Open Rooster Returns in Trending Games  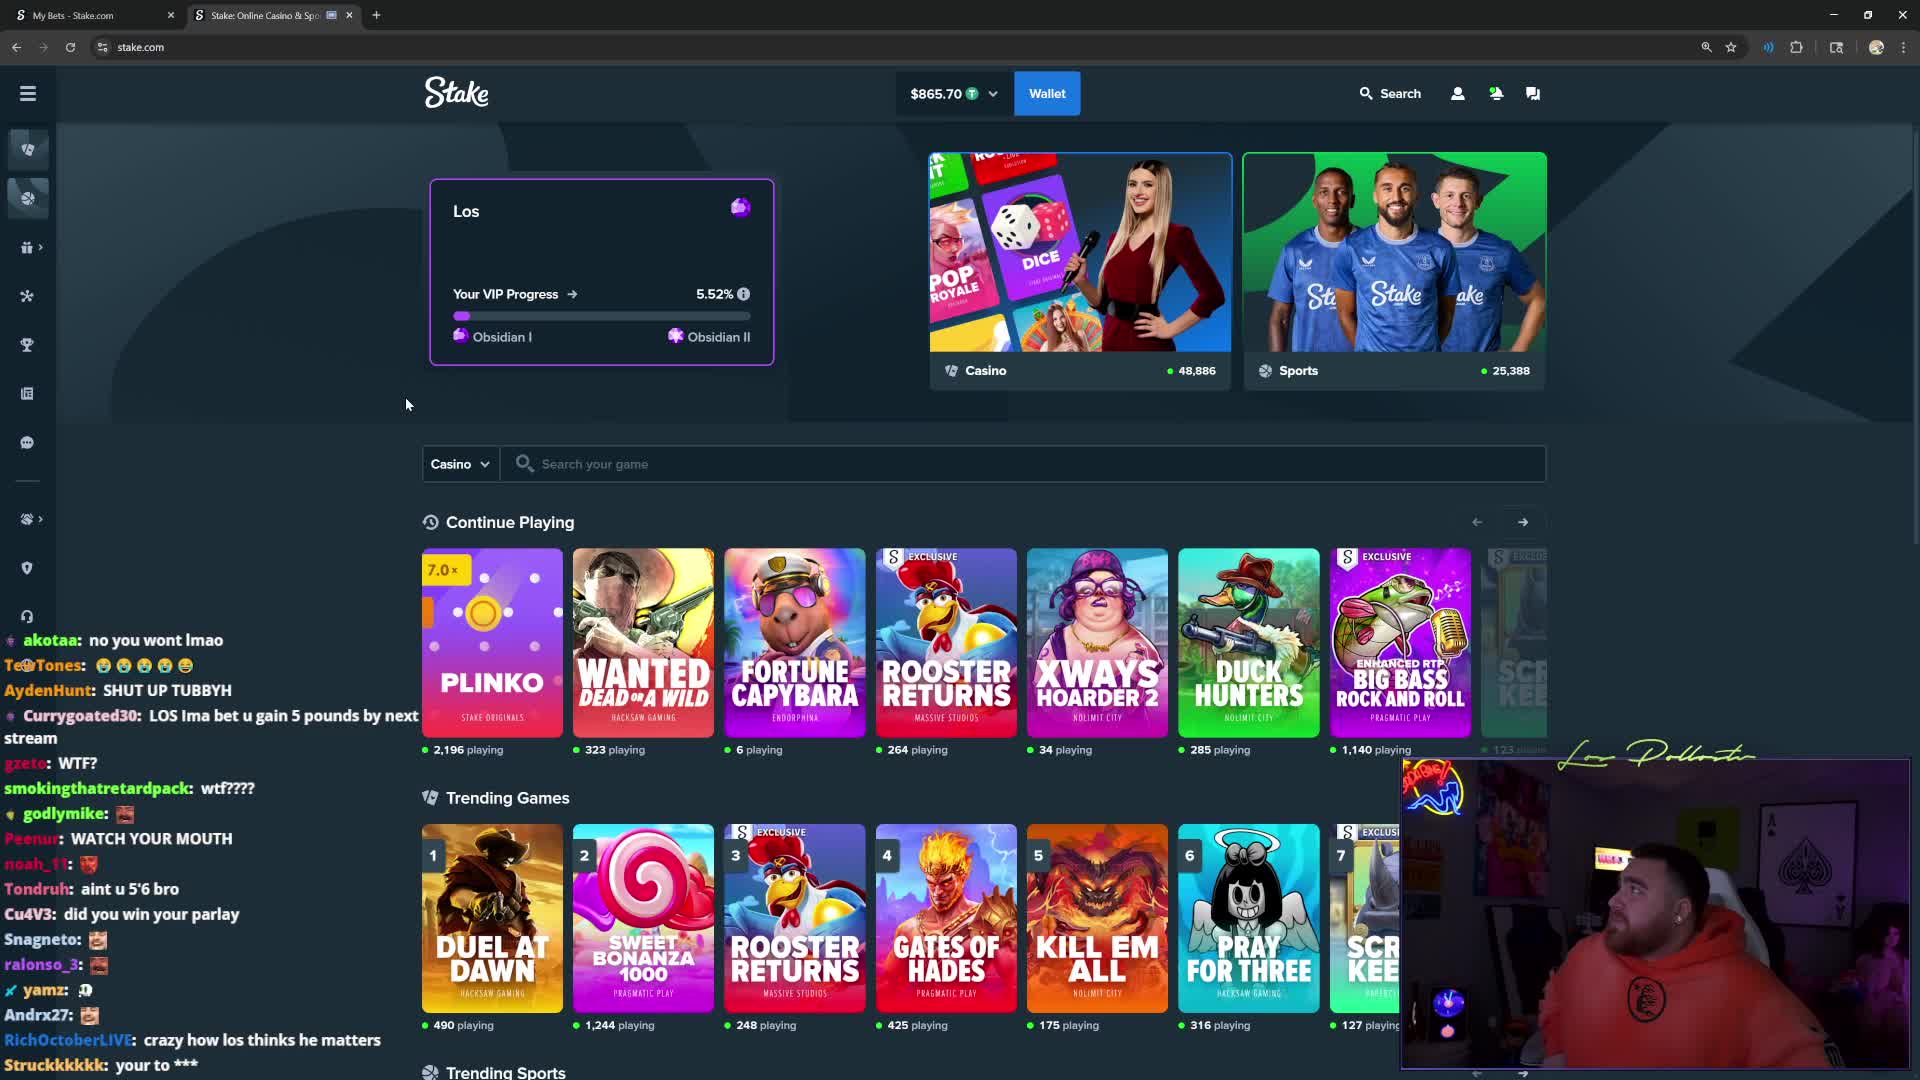coord(795,918)
